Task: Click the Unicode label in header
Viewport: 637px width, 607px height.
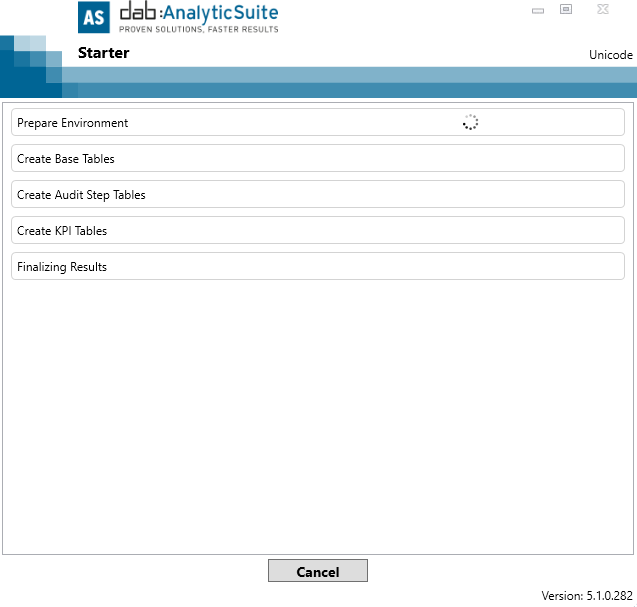Action: (610, 55)
